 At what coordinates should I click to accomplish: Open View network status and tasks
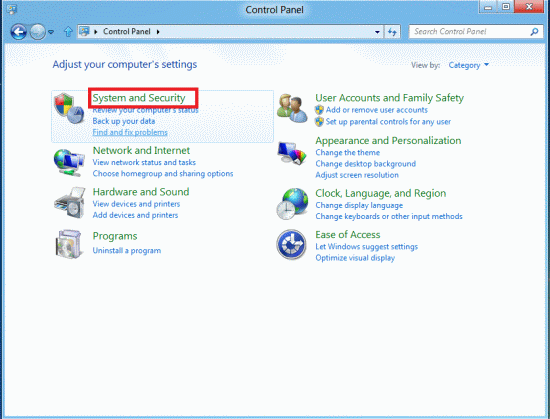(x=144, y=162)
